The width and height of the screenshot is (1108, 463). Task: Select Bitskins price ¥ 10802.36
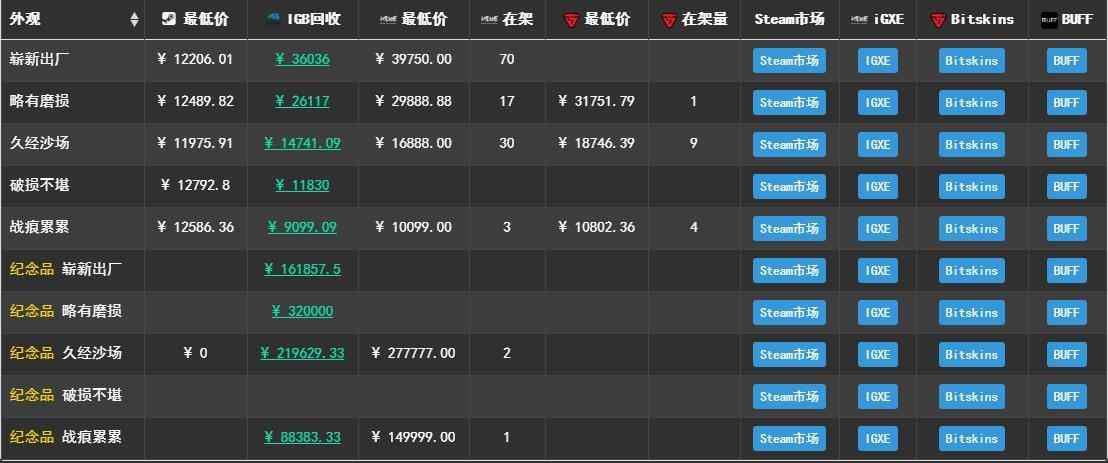click(596, 227)
